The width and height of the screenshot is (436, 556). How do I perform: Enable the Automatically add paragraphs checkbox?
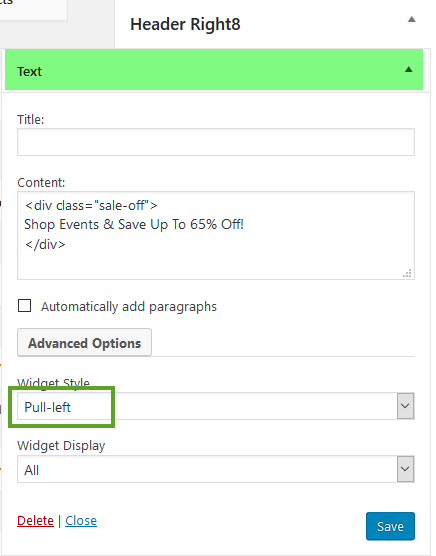click(x=24, y=306)
